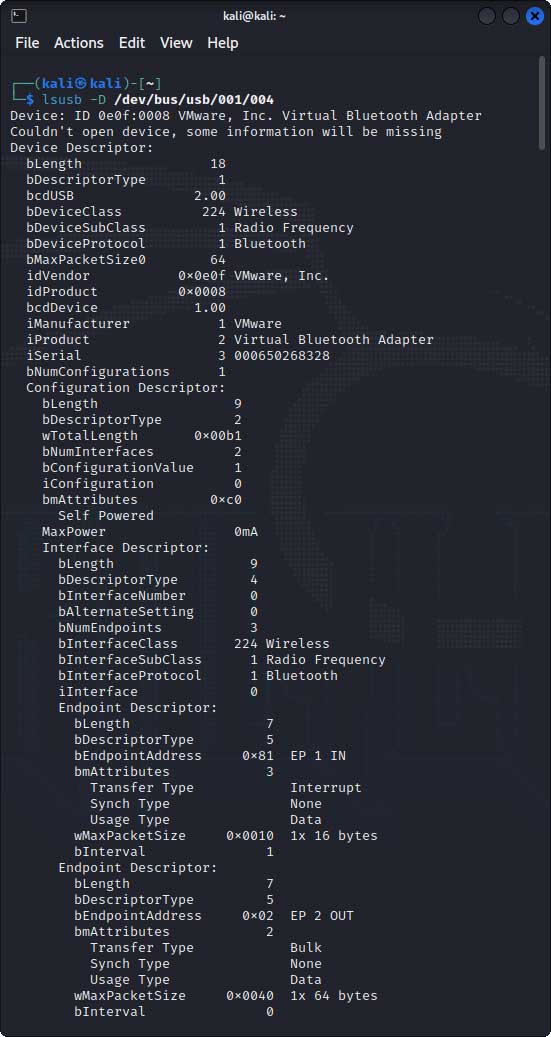The height and width of the screenshot is (1037, 551).
Task: Click the EP 2 OUT endpoint address text
Action: (x=322, y=916)
